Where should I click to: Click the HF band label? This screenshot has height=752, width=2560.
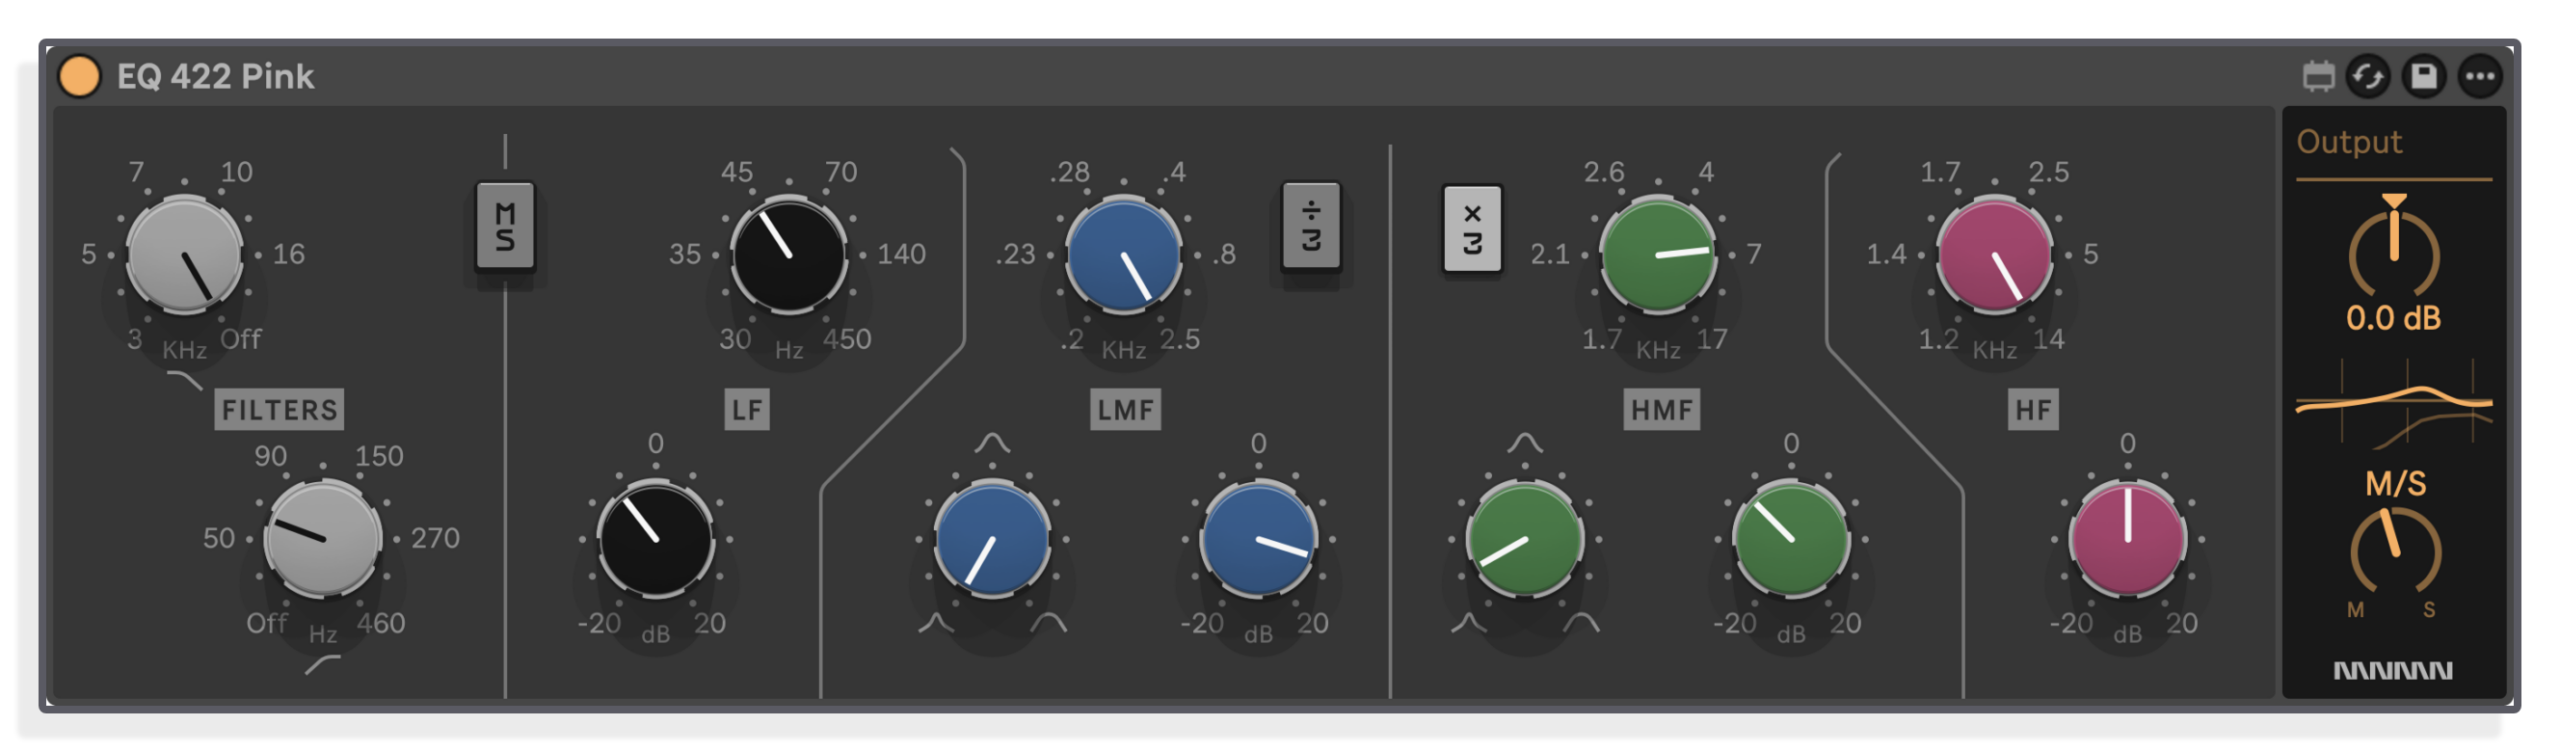point(2033,410)
